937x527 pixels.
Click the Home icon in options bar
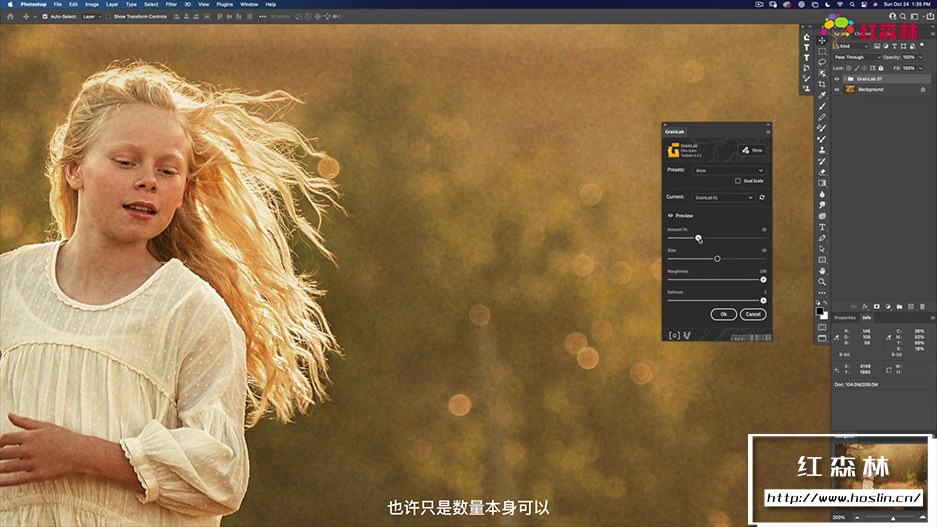10,17
